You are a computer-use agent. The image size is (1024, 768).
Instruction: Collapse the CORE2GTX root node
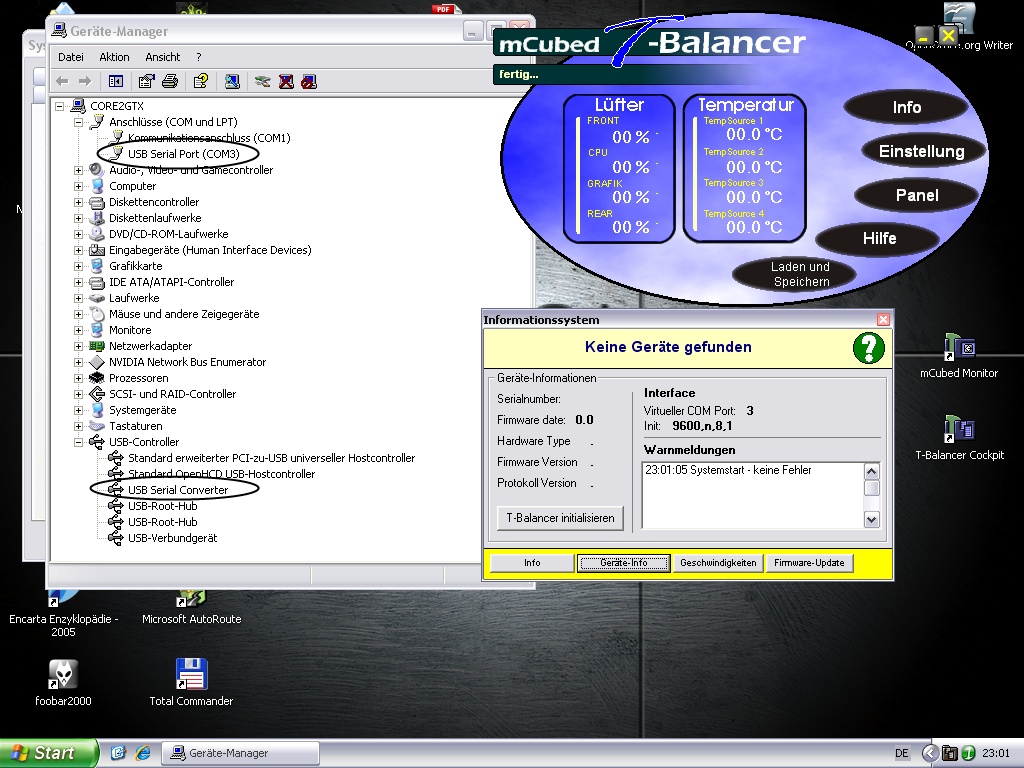pos(59,106)
